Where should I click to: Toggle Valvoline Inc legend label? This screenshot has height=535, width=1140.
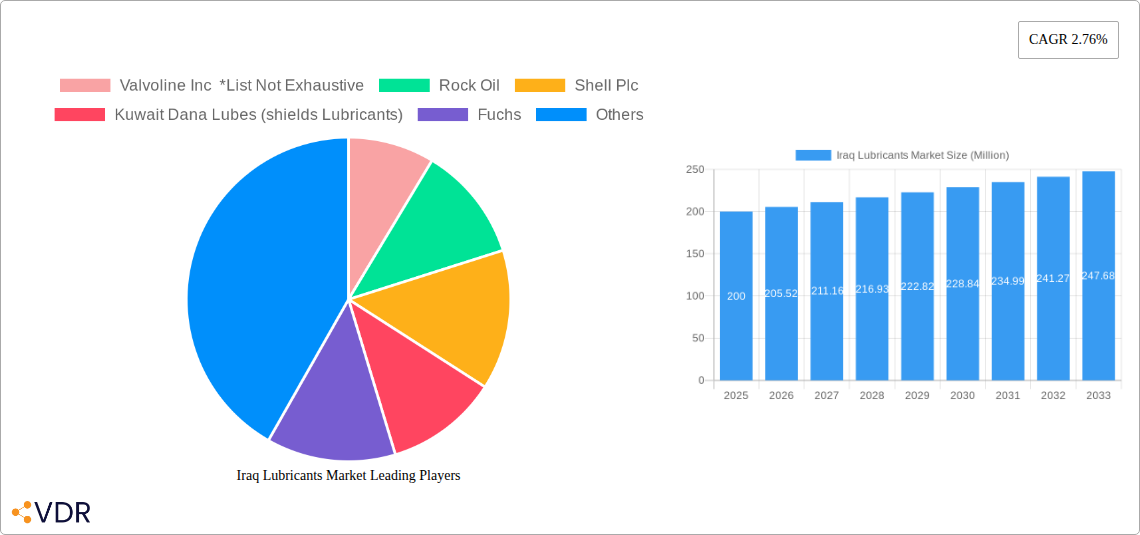coord(241,85)
